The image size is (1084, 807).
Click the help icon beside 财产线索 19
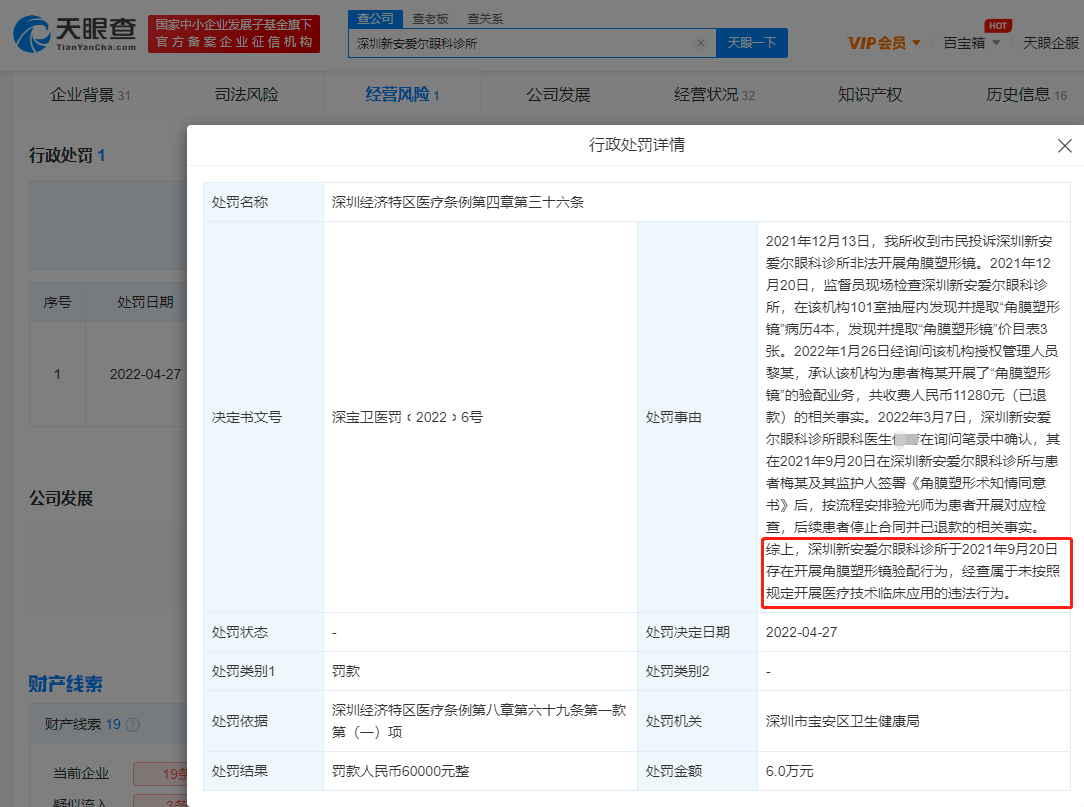pos(133,725)
